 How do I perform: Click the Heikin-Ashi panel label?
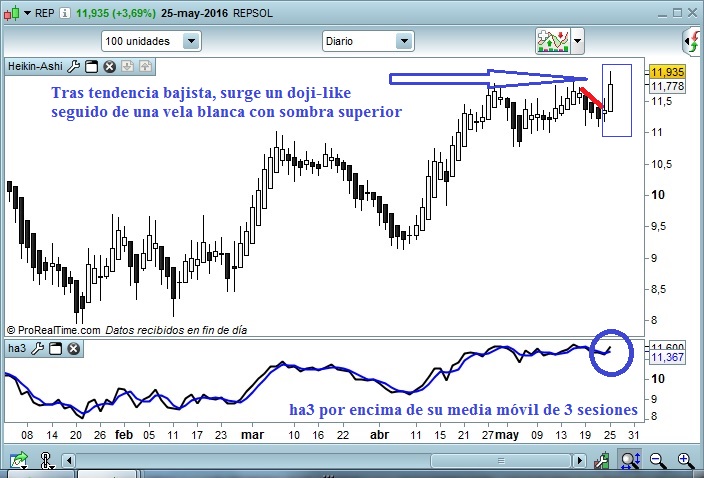click(35, 66)
